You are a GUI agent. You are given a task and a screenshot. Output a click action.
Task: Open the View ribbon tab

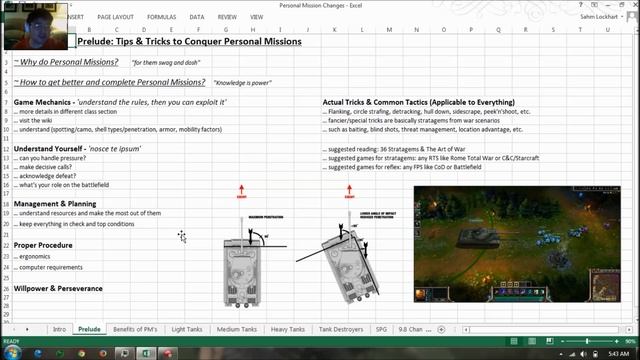tap(256, 17)
